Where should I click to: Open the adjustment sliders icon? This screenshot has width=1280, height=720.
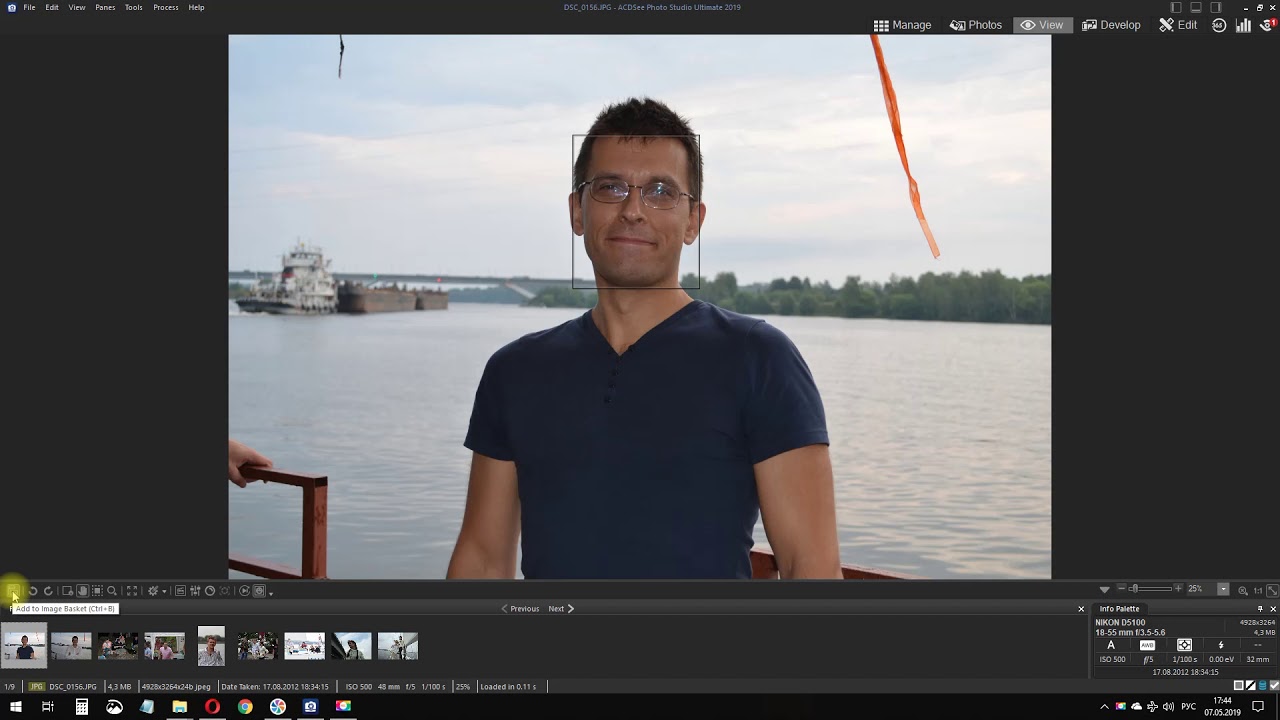tap(195, 591)
